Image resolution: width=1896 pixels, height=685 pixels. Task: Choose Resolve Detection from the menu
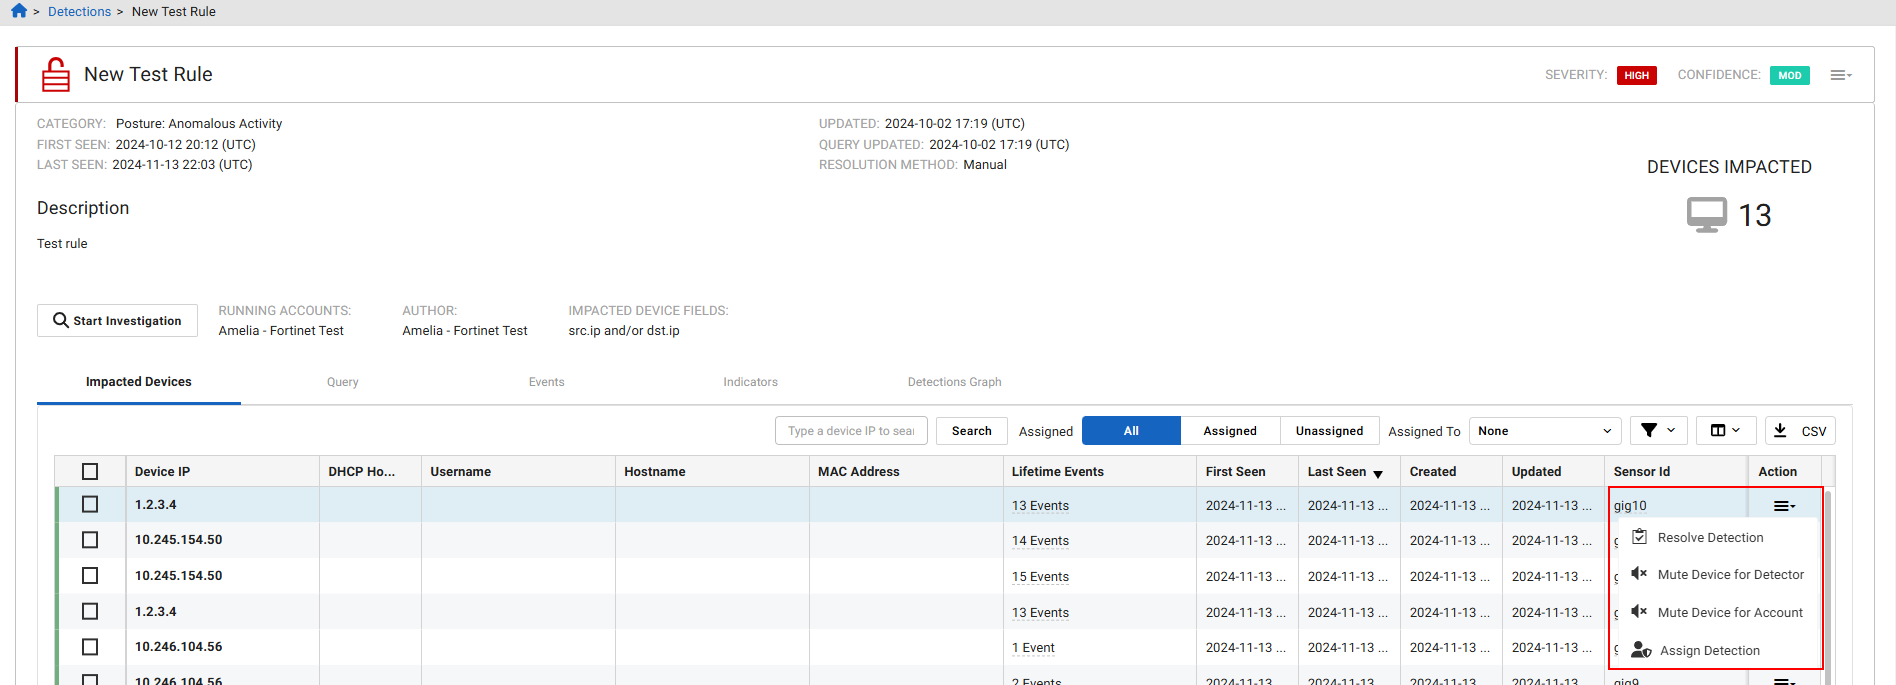1710,538
